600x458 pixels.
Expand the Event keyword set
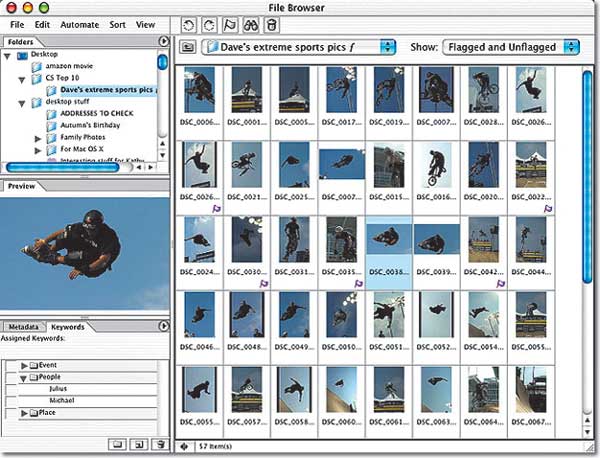pos(24,366)
